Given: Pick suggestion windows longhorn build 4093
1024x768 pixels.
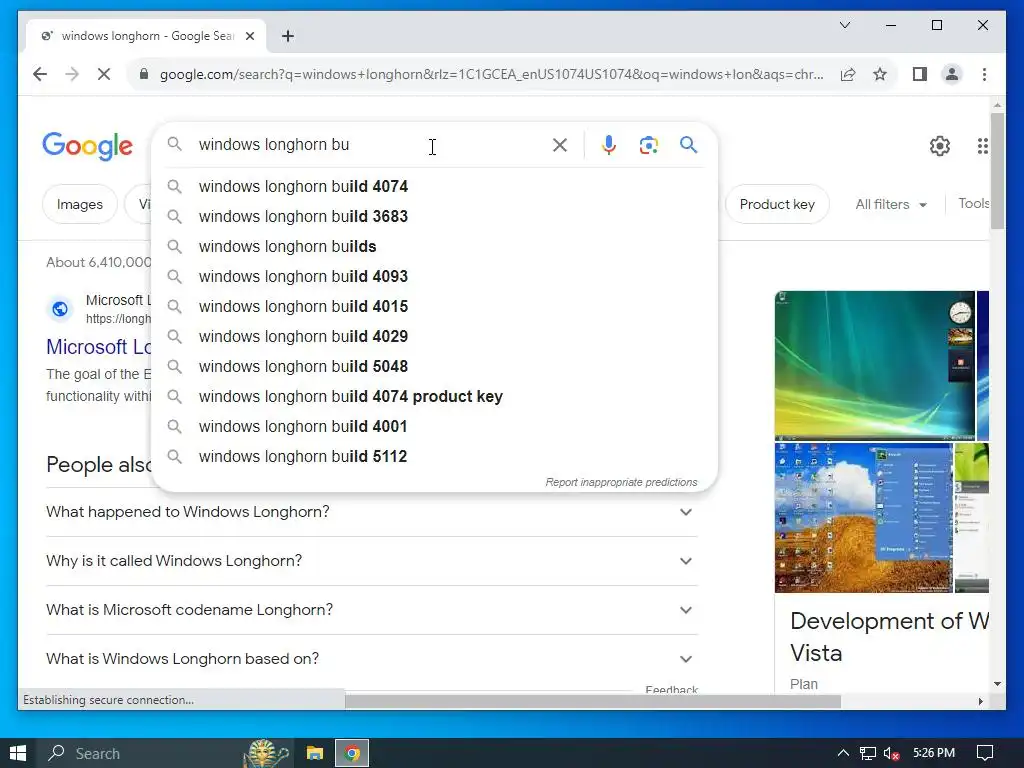Looking at the screenshot, I should tap(434, 276).
